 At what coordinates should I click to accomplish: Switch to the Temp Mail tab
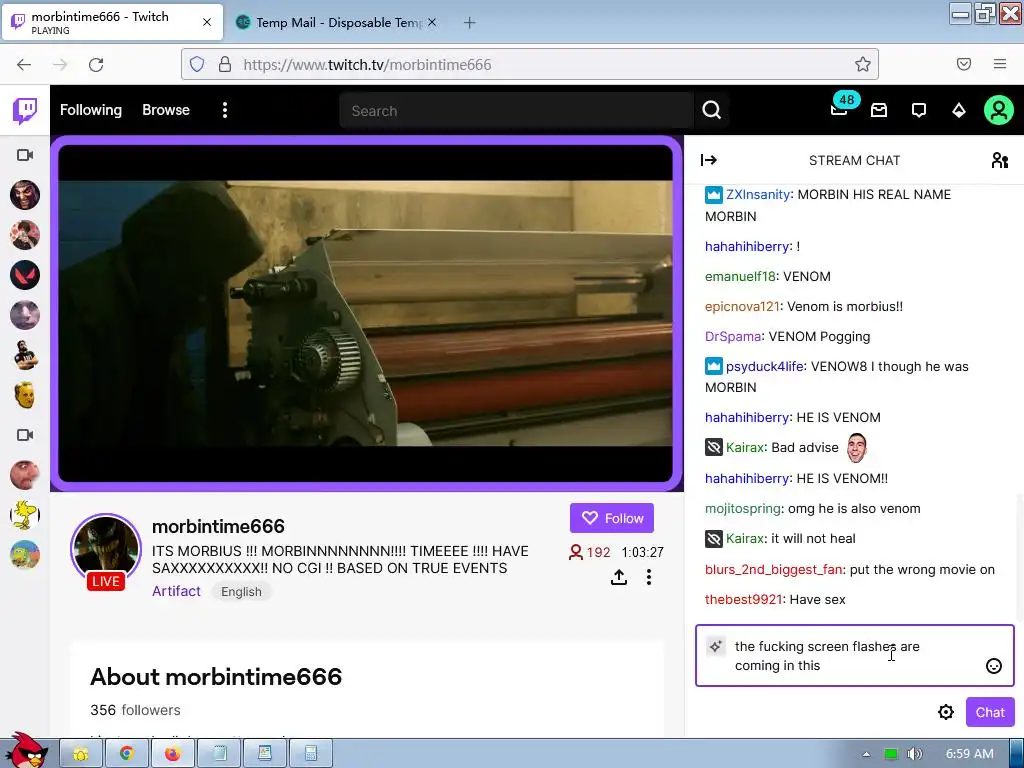[x=338, y=23]
